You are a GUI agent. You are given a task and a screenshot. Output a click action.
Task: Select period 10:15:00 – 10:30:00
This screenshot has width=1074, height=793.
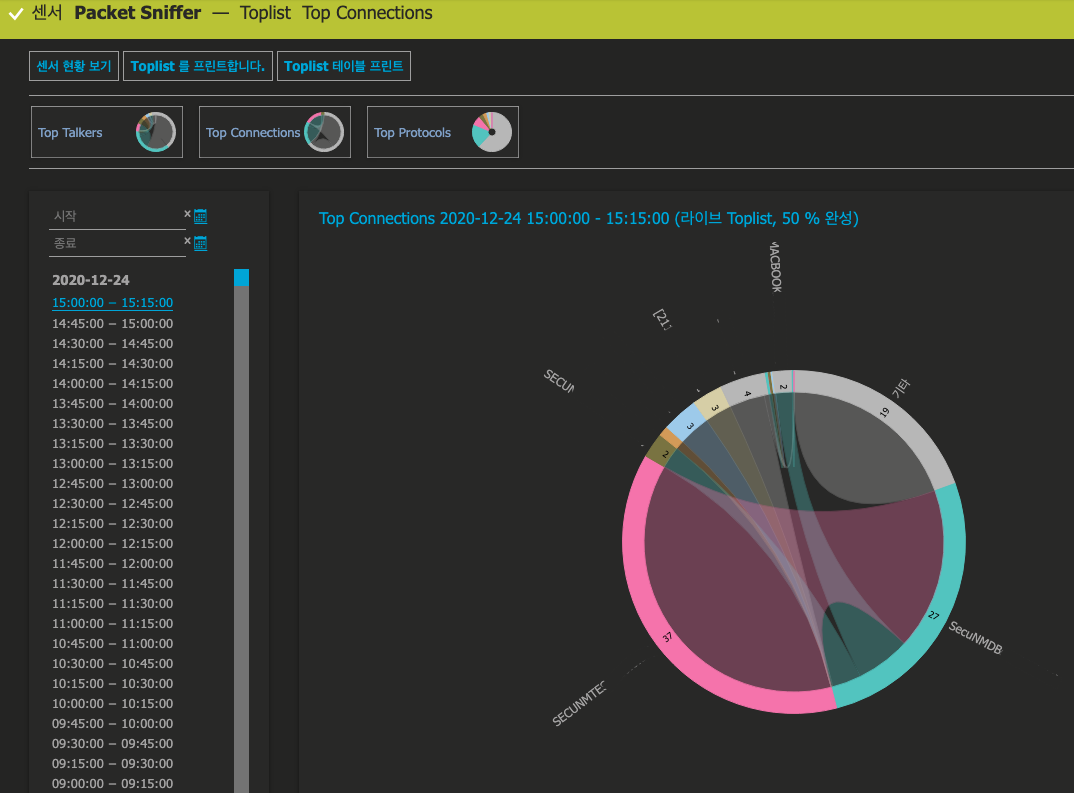tap(112, 683)
